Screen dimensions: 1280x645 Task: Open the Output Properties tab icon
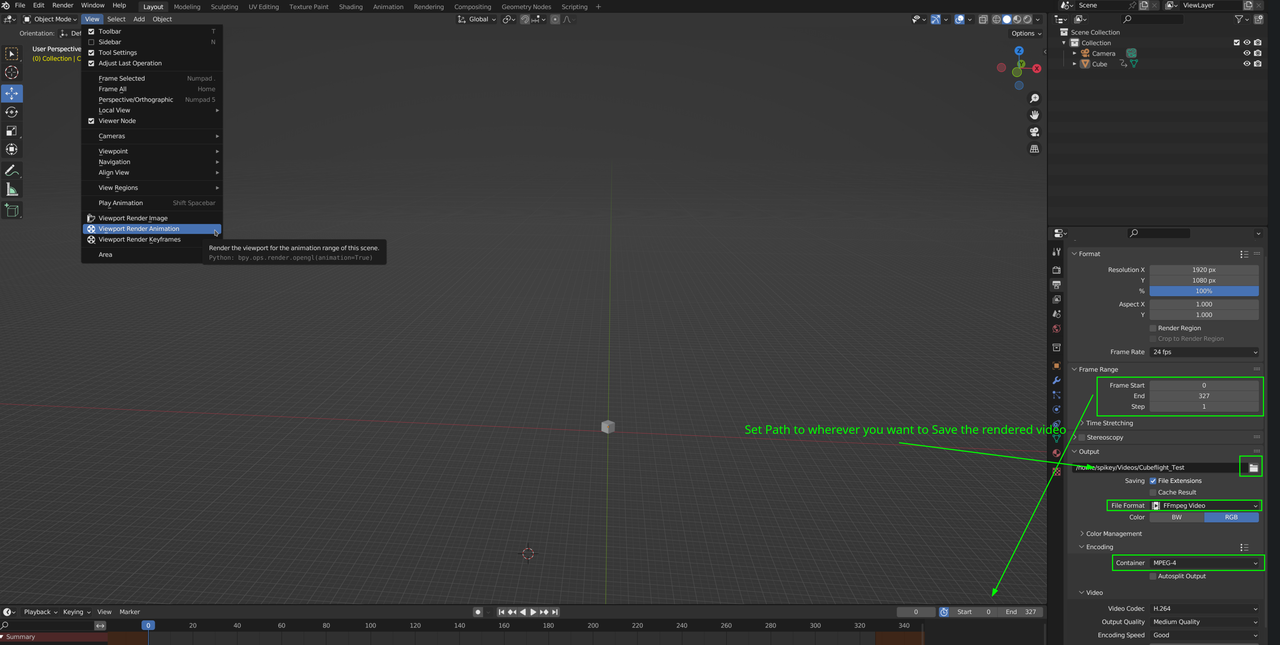click(1056, 286)
